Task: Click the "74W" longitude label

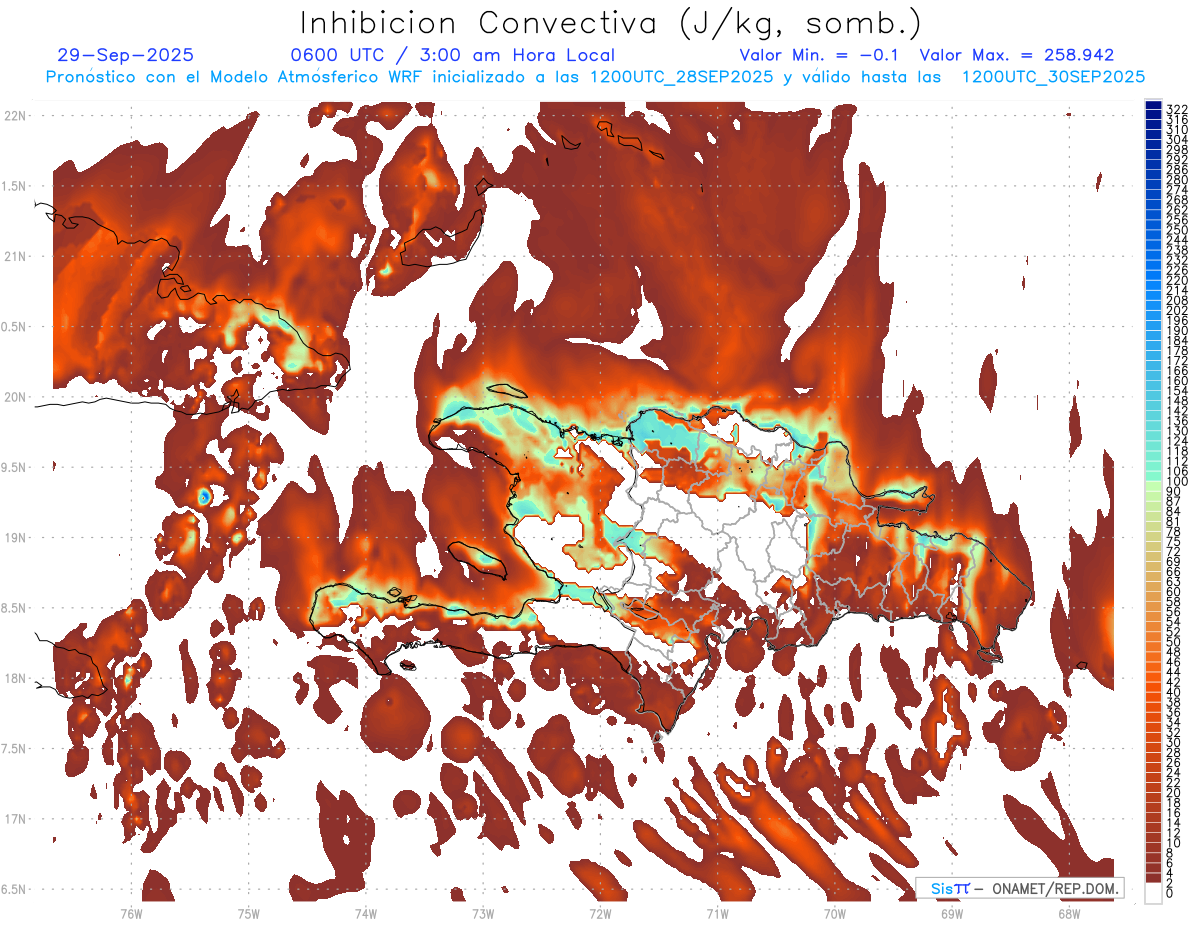Action: point(365,913)
